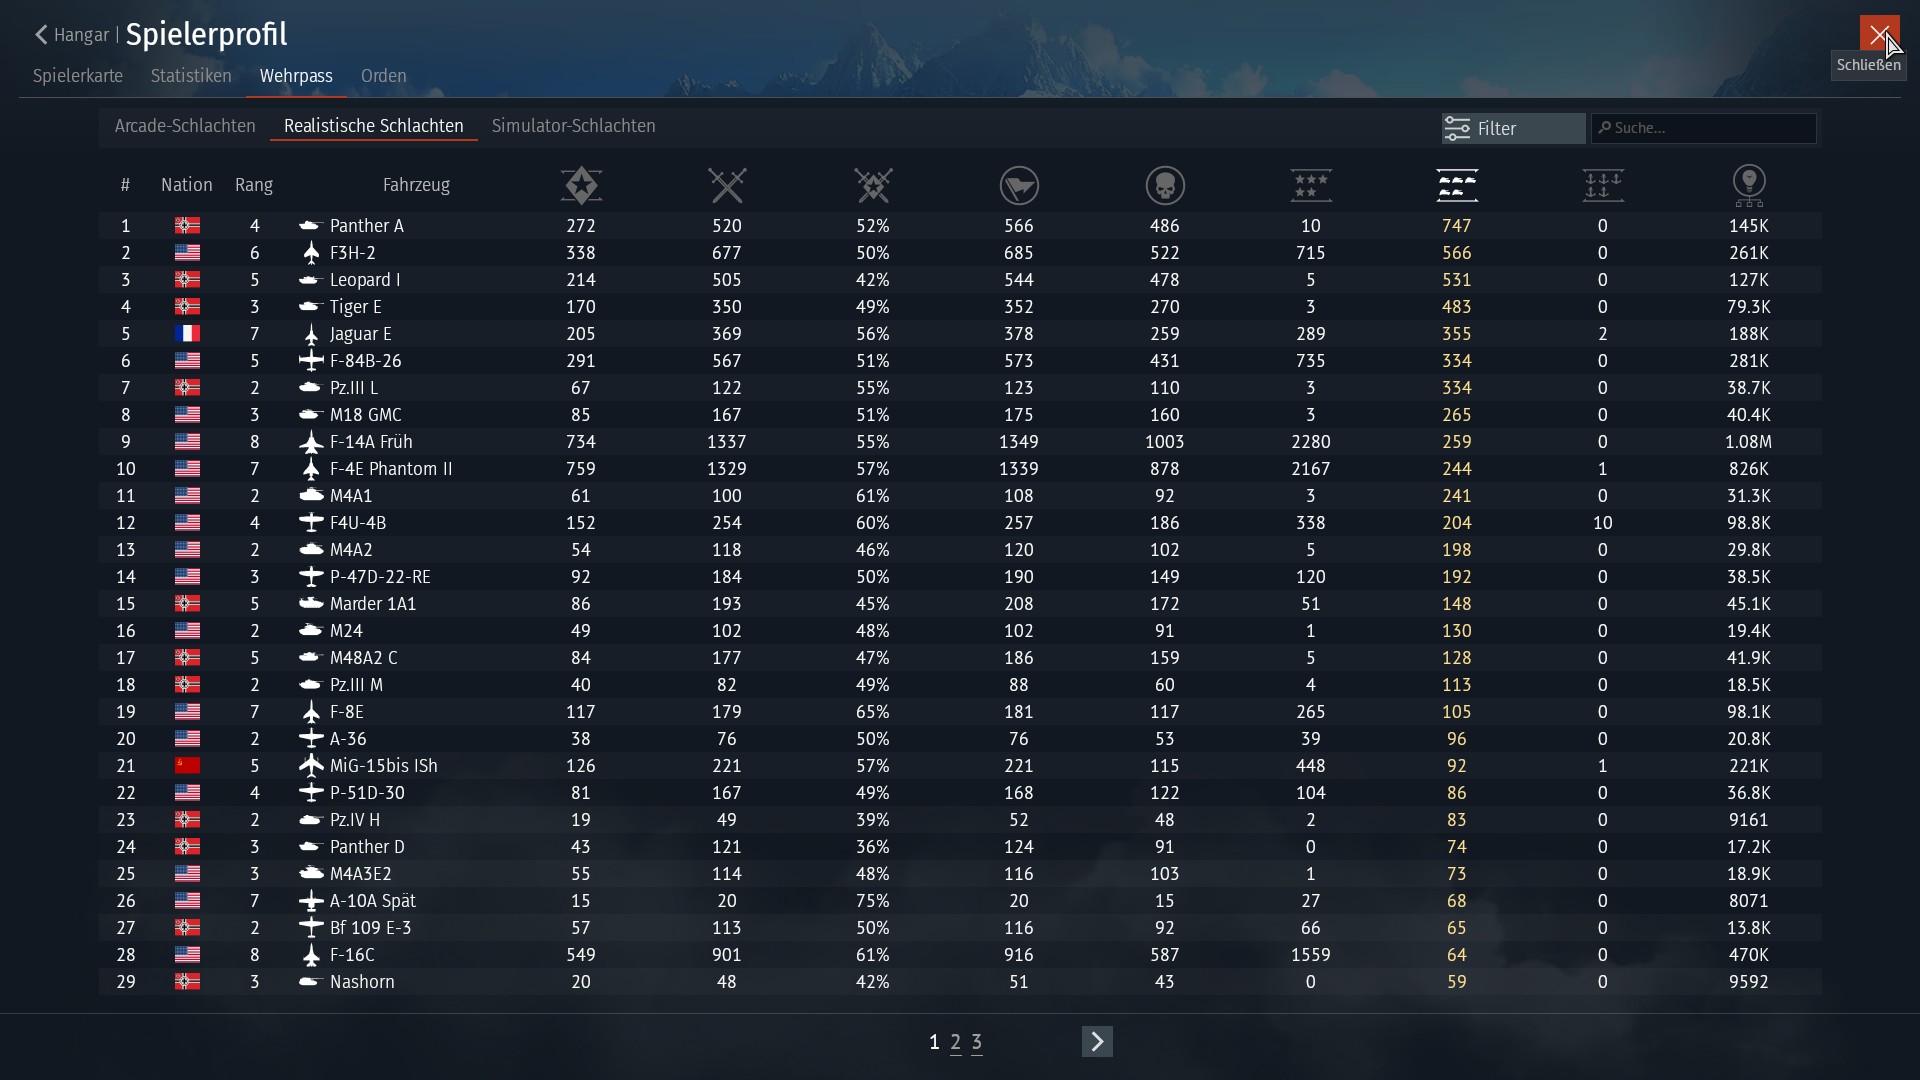This screenshot has width=1920, height=1080.
Task: Sort by the anchors naval kills icon
Action: (x=1603, y=185)
